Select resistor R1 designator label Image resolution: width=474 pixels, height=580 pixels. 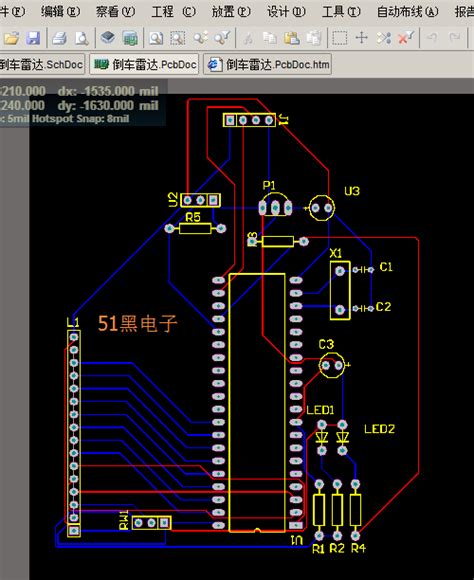point(319,548)
